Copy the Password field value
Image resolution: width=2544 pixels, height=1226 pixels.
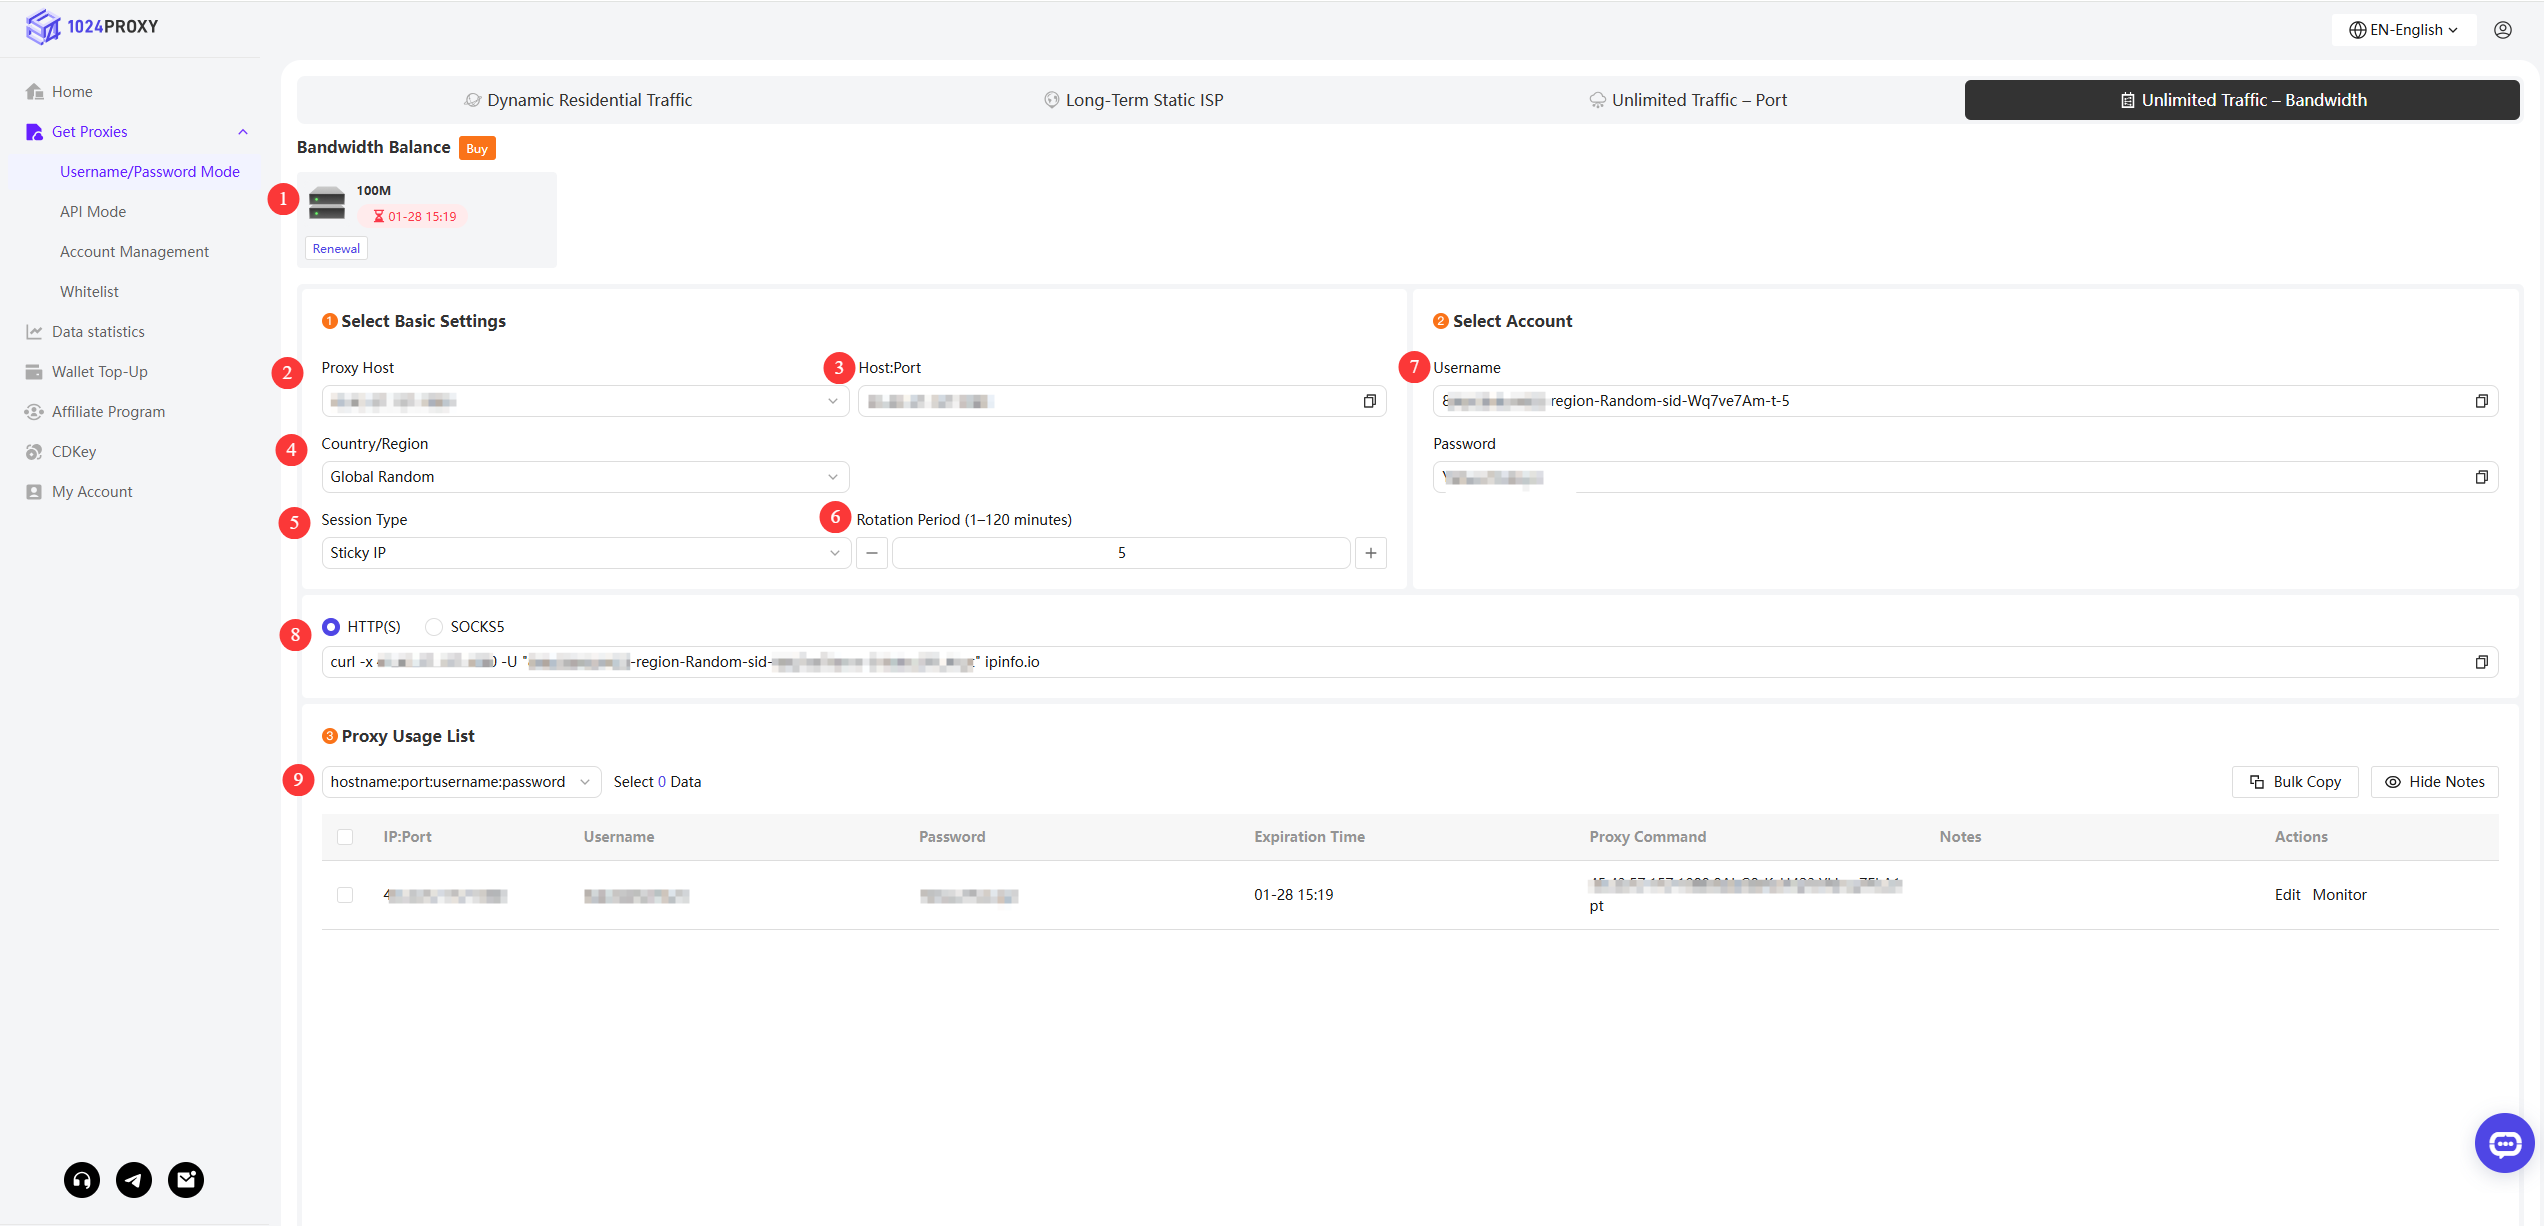2481,477
